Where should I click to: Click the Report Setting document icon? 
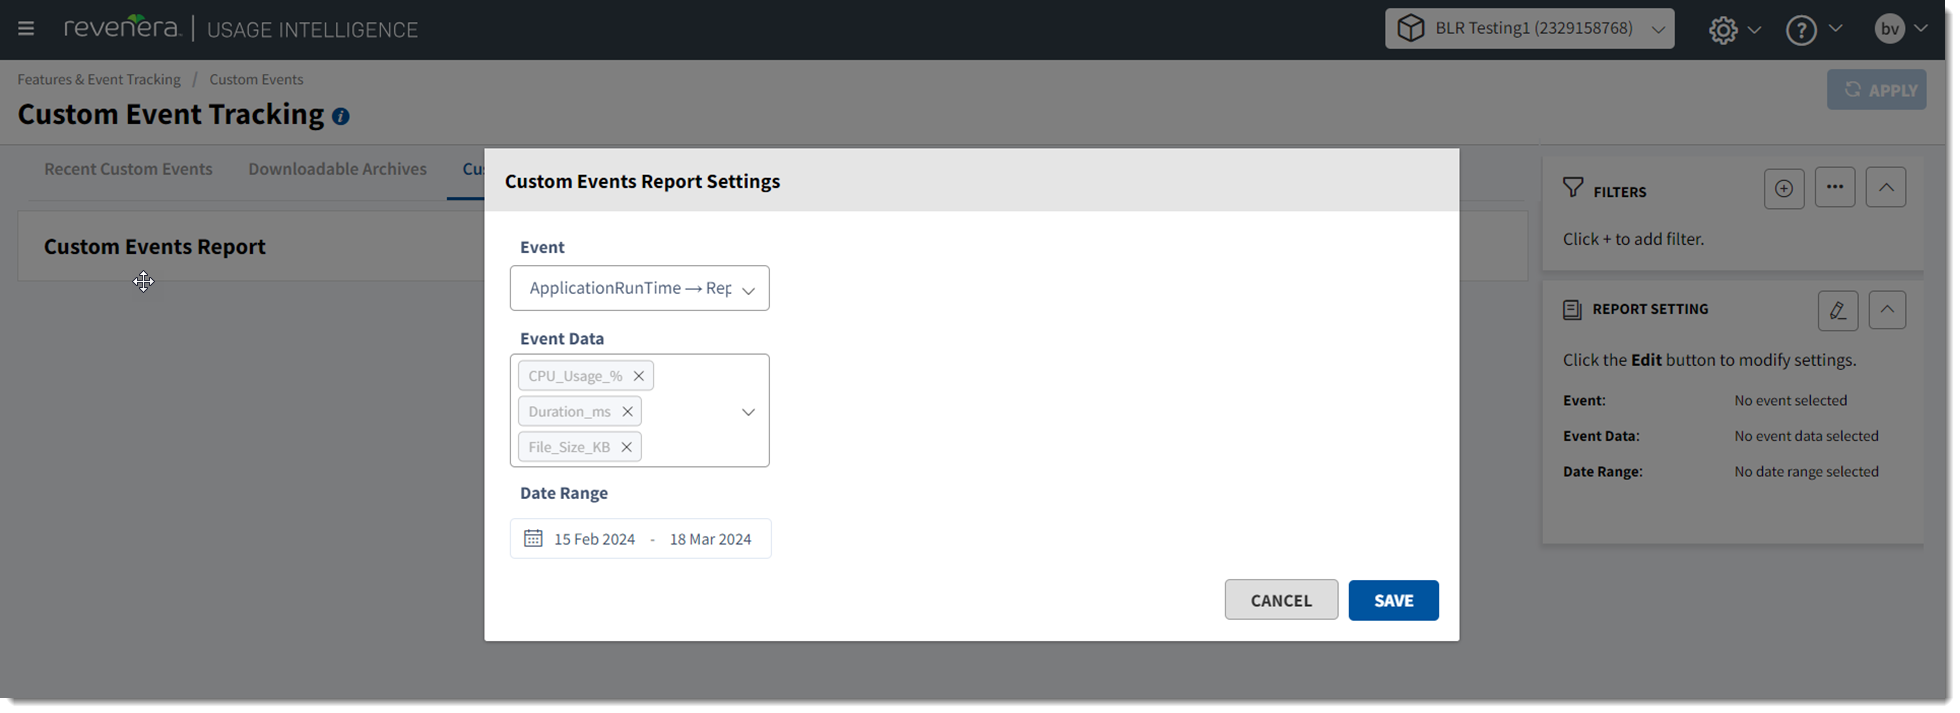1572,310
